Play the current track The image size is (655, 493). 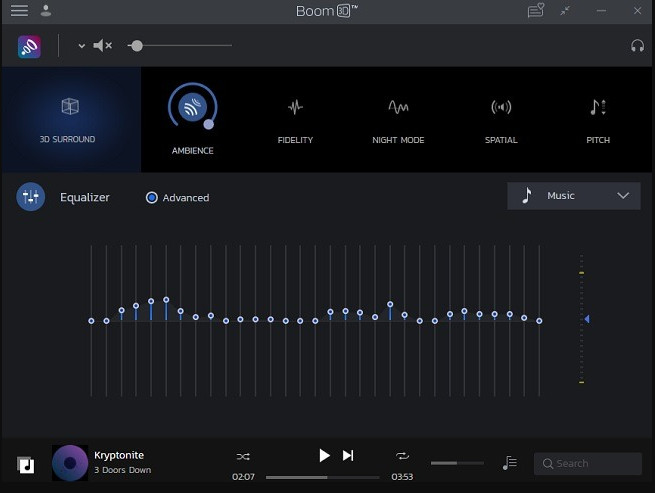323,455
